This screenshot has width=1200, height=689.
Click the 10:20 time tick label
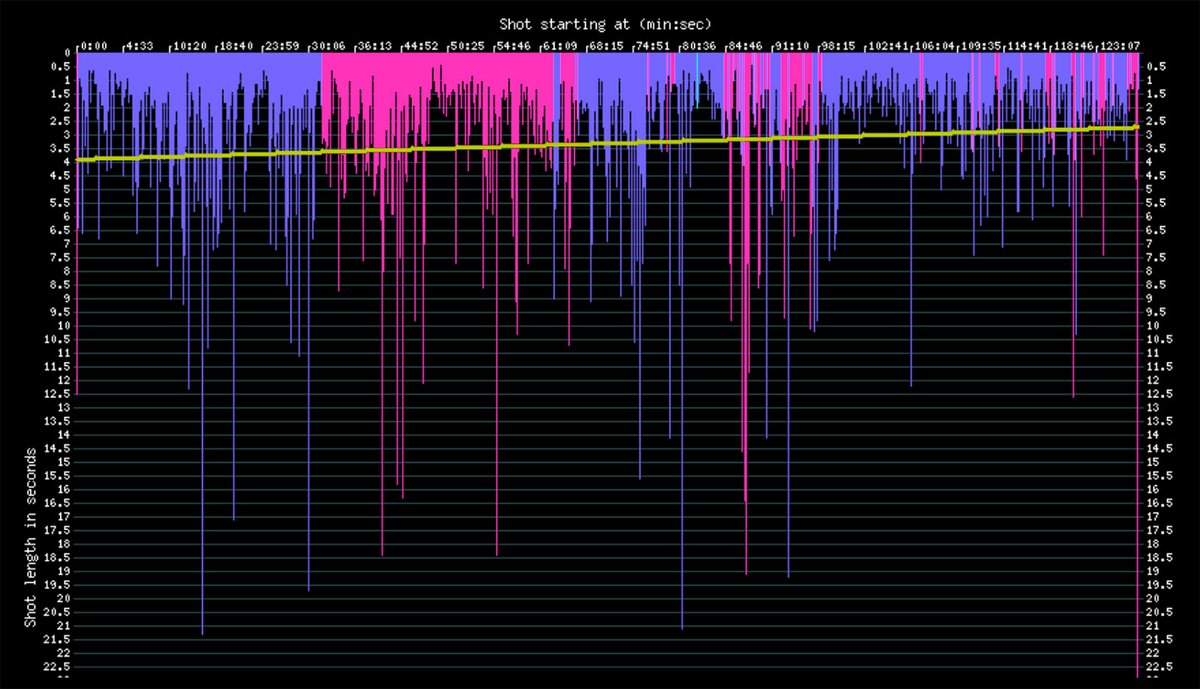tap(192, 45)
